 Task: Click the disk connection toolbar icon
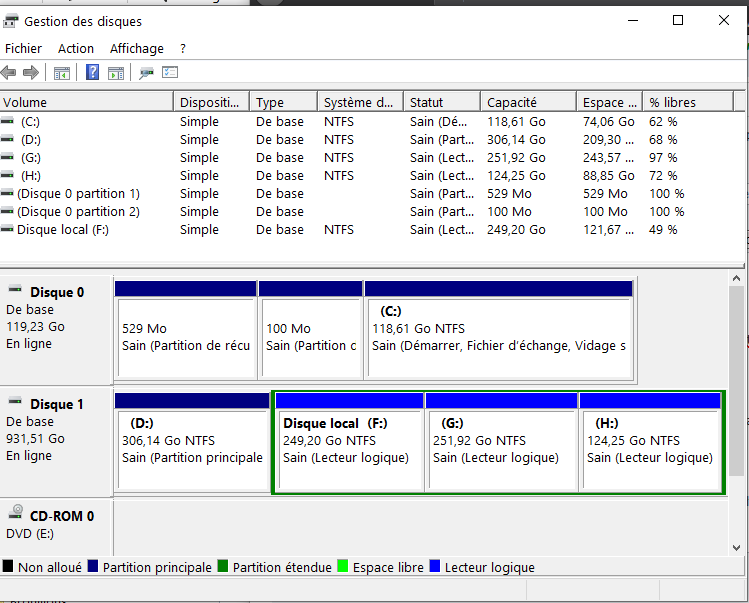coord(147,73)
